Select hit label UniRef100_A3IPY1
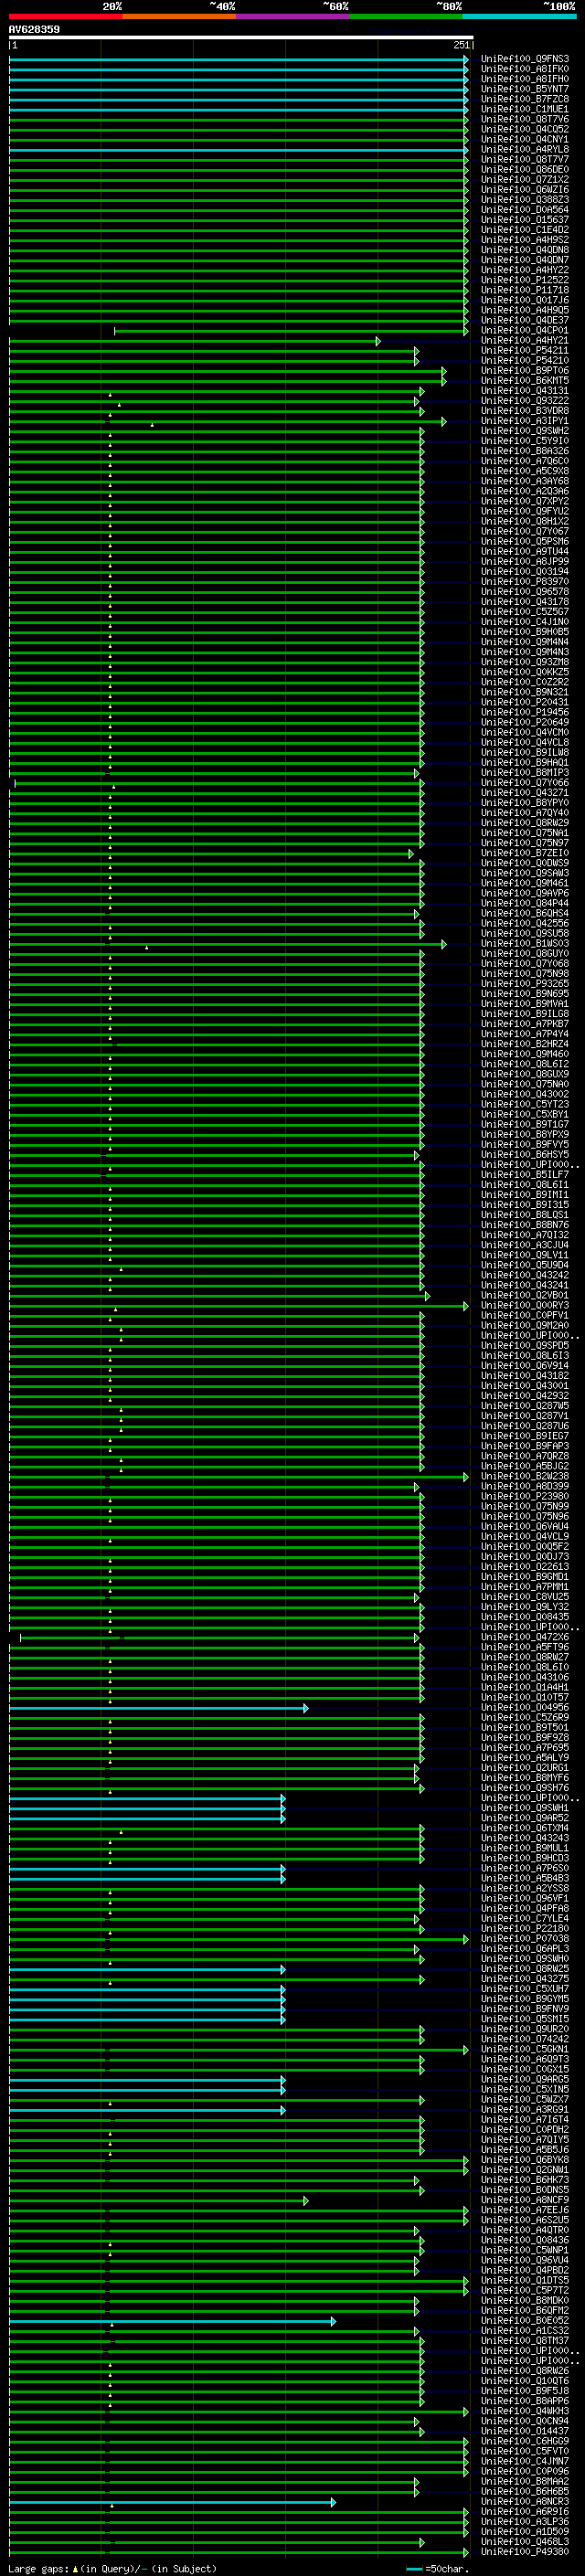585x2576 pixels. pyautogui.click(x=524, y=421)
